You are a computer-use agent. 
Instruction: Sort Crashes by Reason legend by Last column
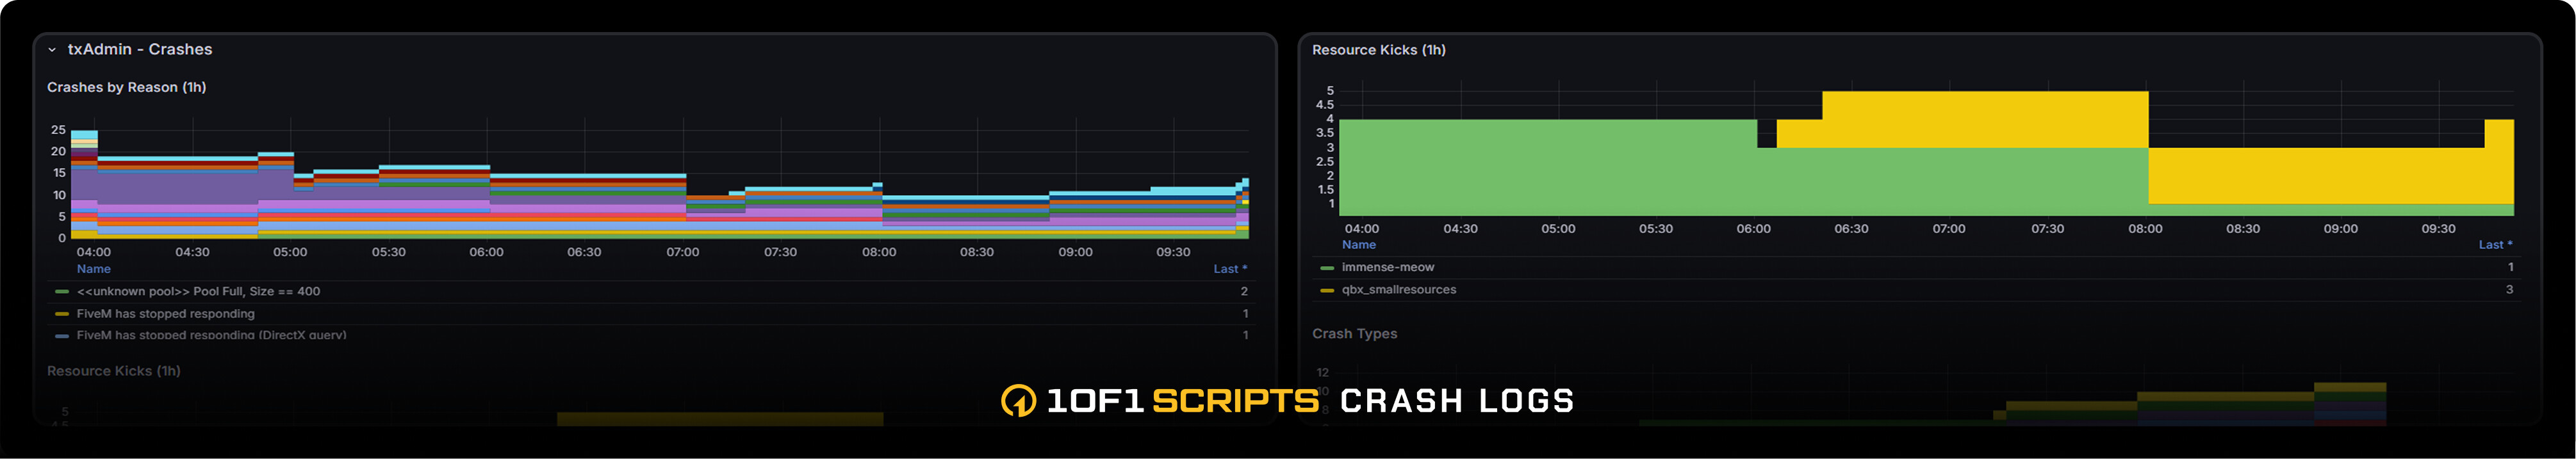[1230, 269]
